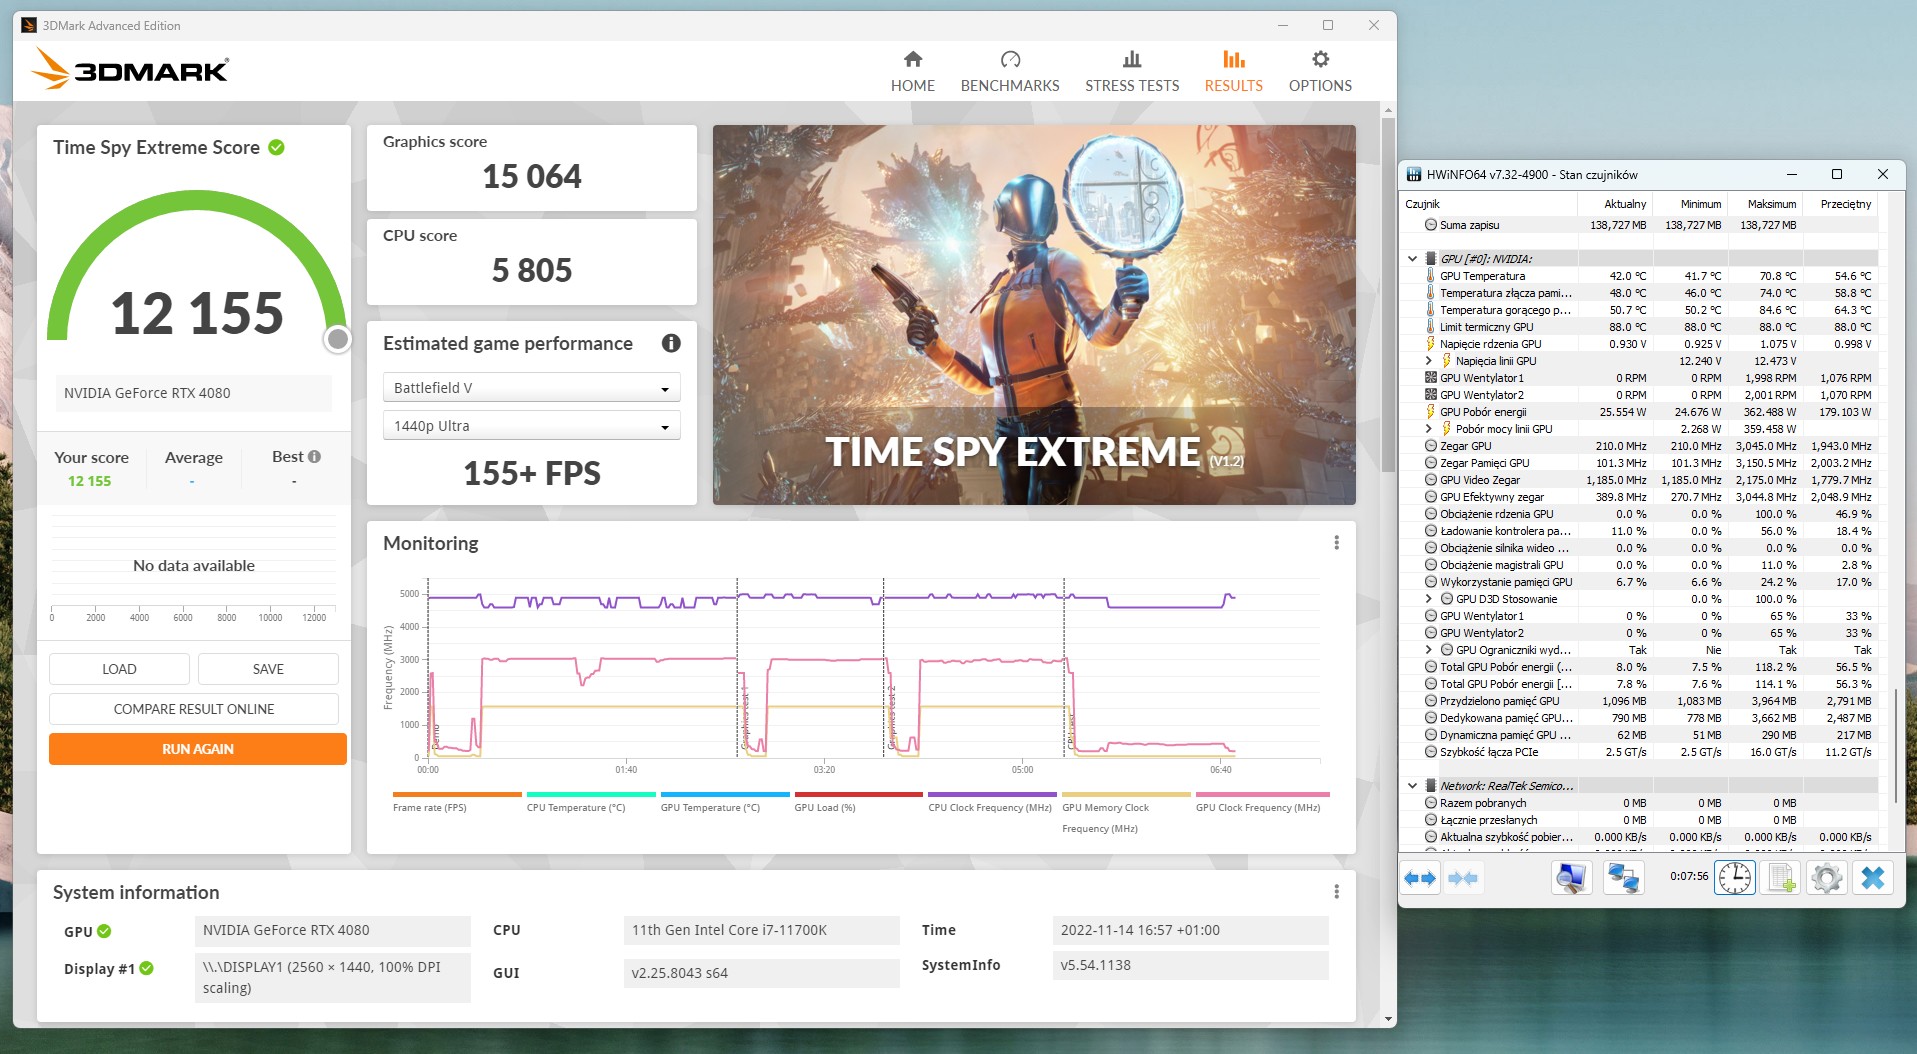Expand the Napięcia linii GPU entry

coord(1429,360)
